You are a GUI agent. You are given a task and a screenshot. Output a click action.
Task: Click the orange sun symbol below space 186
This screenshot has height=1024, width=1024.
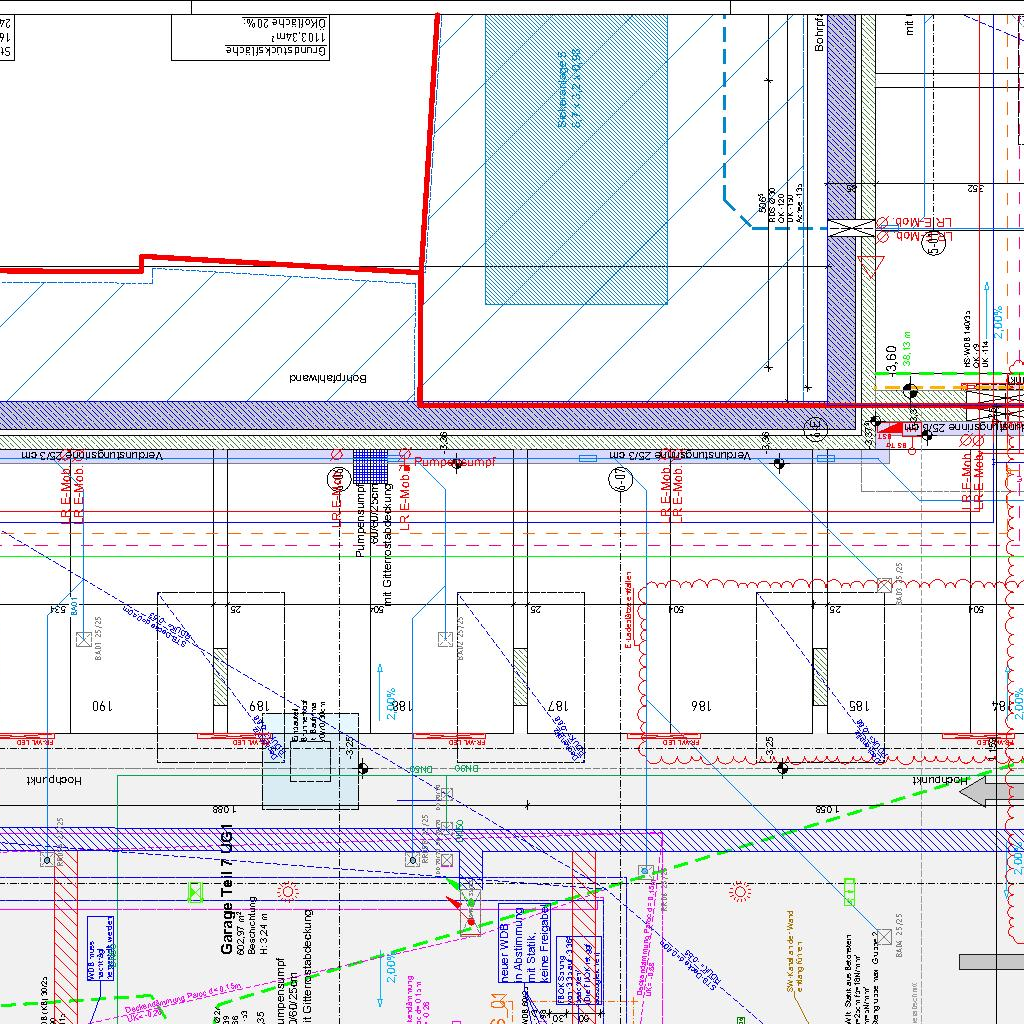click(x=740, y=891)
